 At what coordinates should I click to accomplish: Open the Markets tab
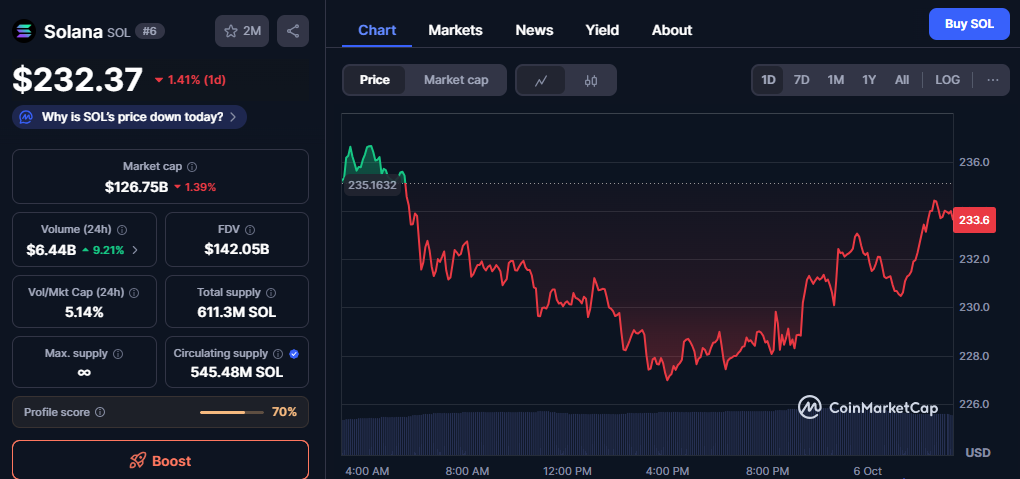(x=455, y=30)
